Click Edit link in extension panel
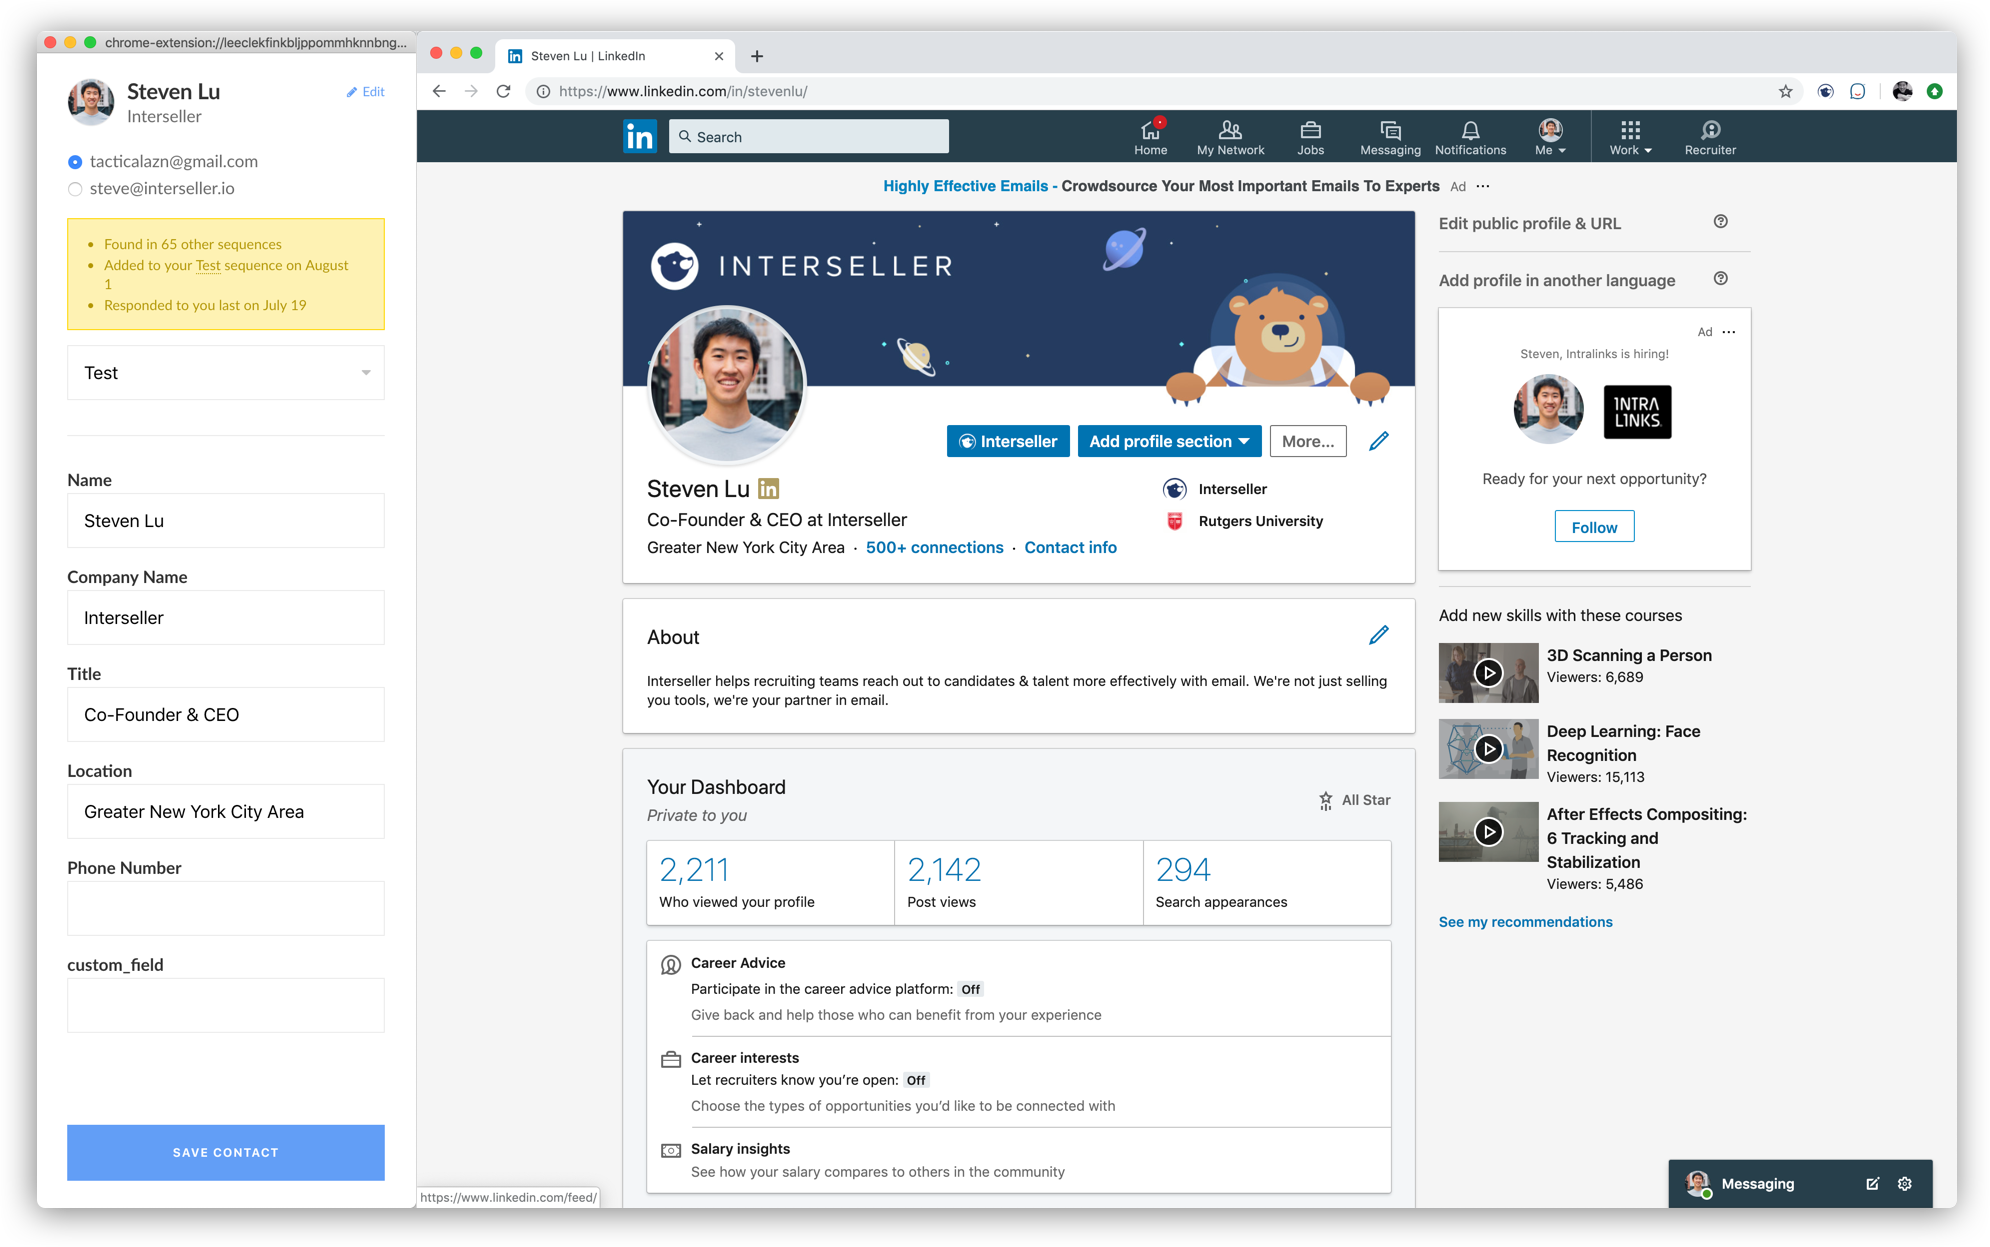 [x=365, y=91]
